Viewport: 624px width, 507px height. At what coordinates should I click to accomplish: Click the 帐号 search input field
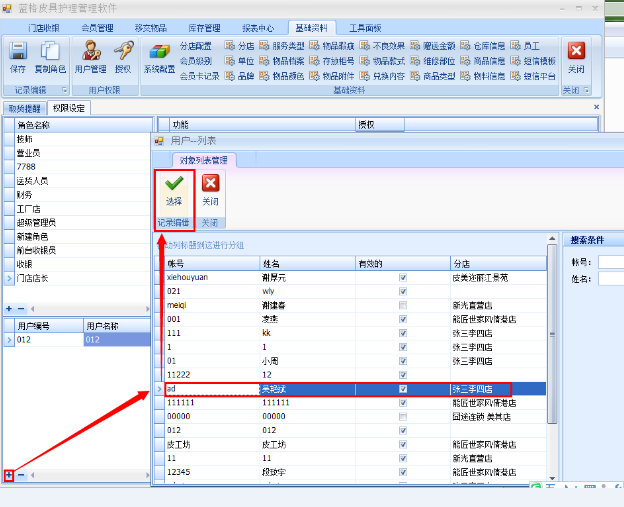tap(610, 263)
